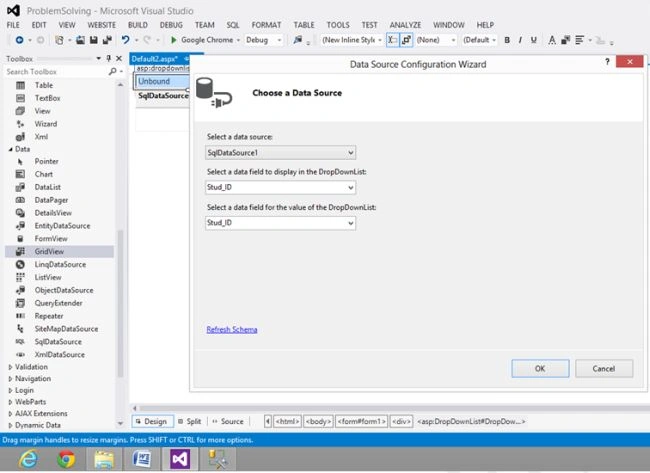
Task: Expand the Login toolbox group
Action: pyautogui.click(x=10, y=390)
